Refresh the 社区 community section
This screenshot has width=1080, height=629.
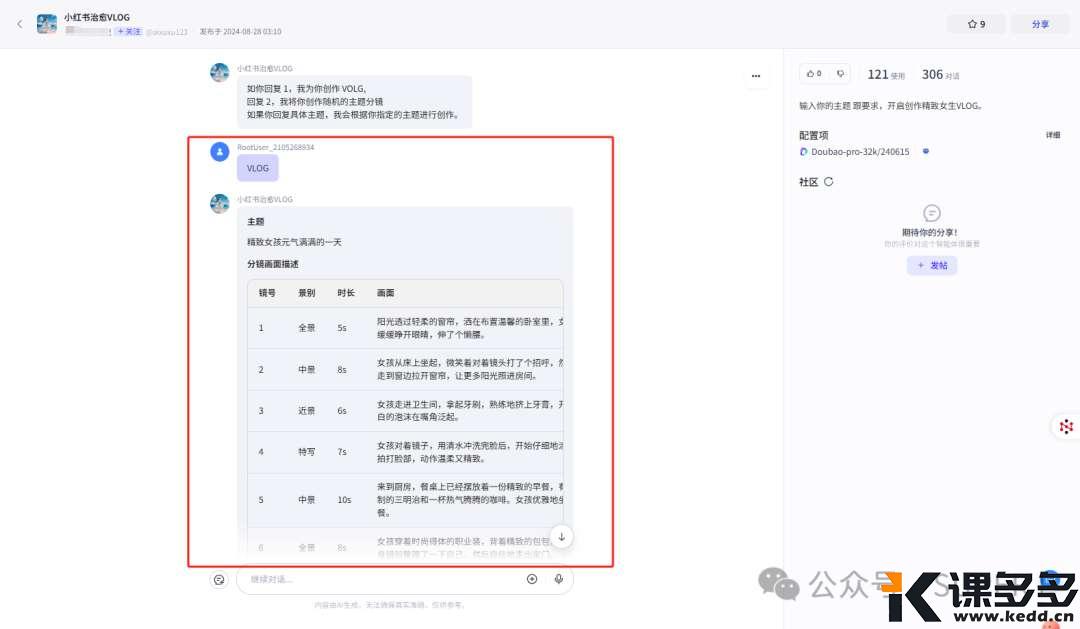[829, 182]
